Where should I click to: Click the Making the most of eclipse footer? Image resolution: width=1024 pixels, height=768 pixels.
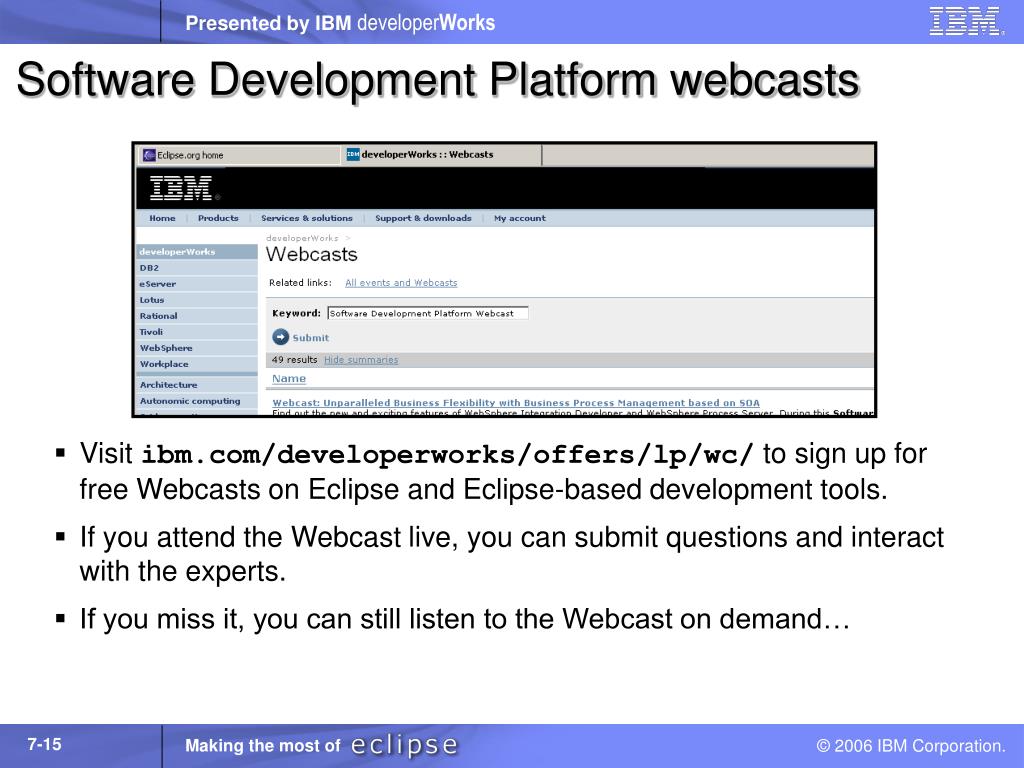click(x=322, y=745)
